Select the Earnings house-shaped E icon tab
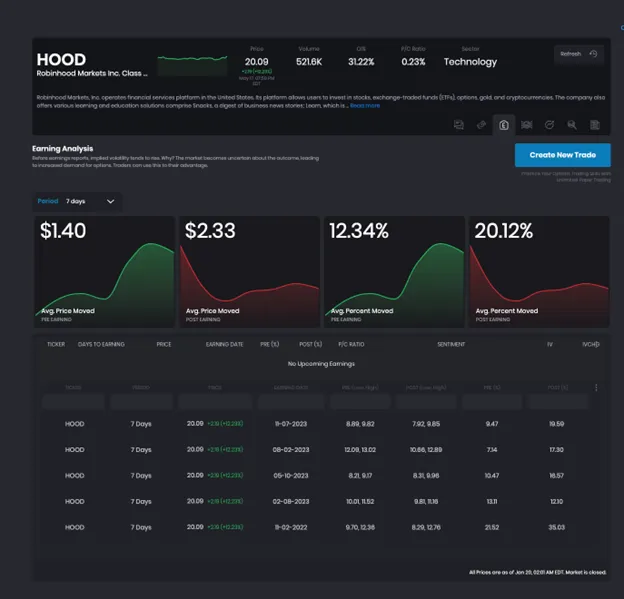This screenshot has width=624, height=599. 504,125
